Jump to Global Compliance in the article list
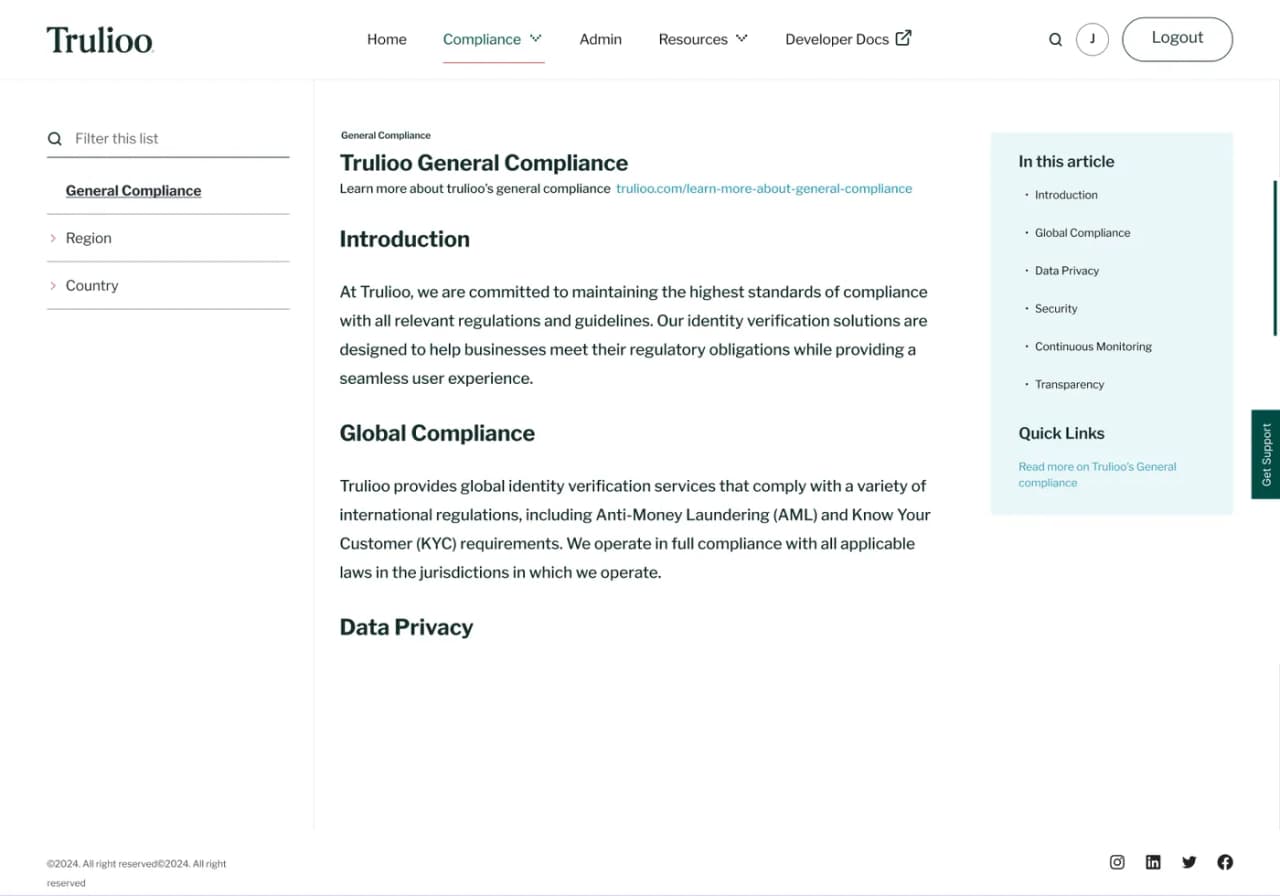 1082,233
